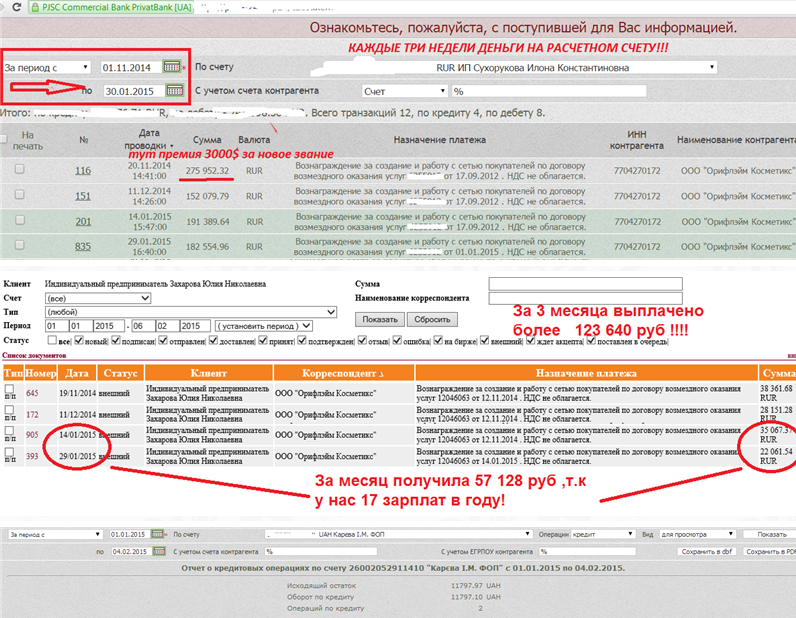This screenshot has height=618, width=796.
Task: Open the Счет '(все)' dropdown
Action: click(98, 298)
